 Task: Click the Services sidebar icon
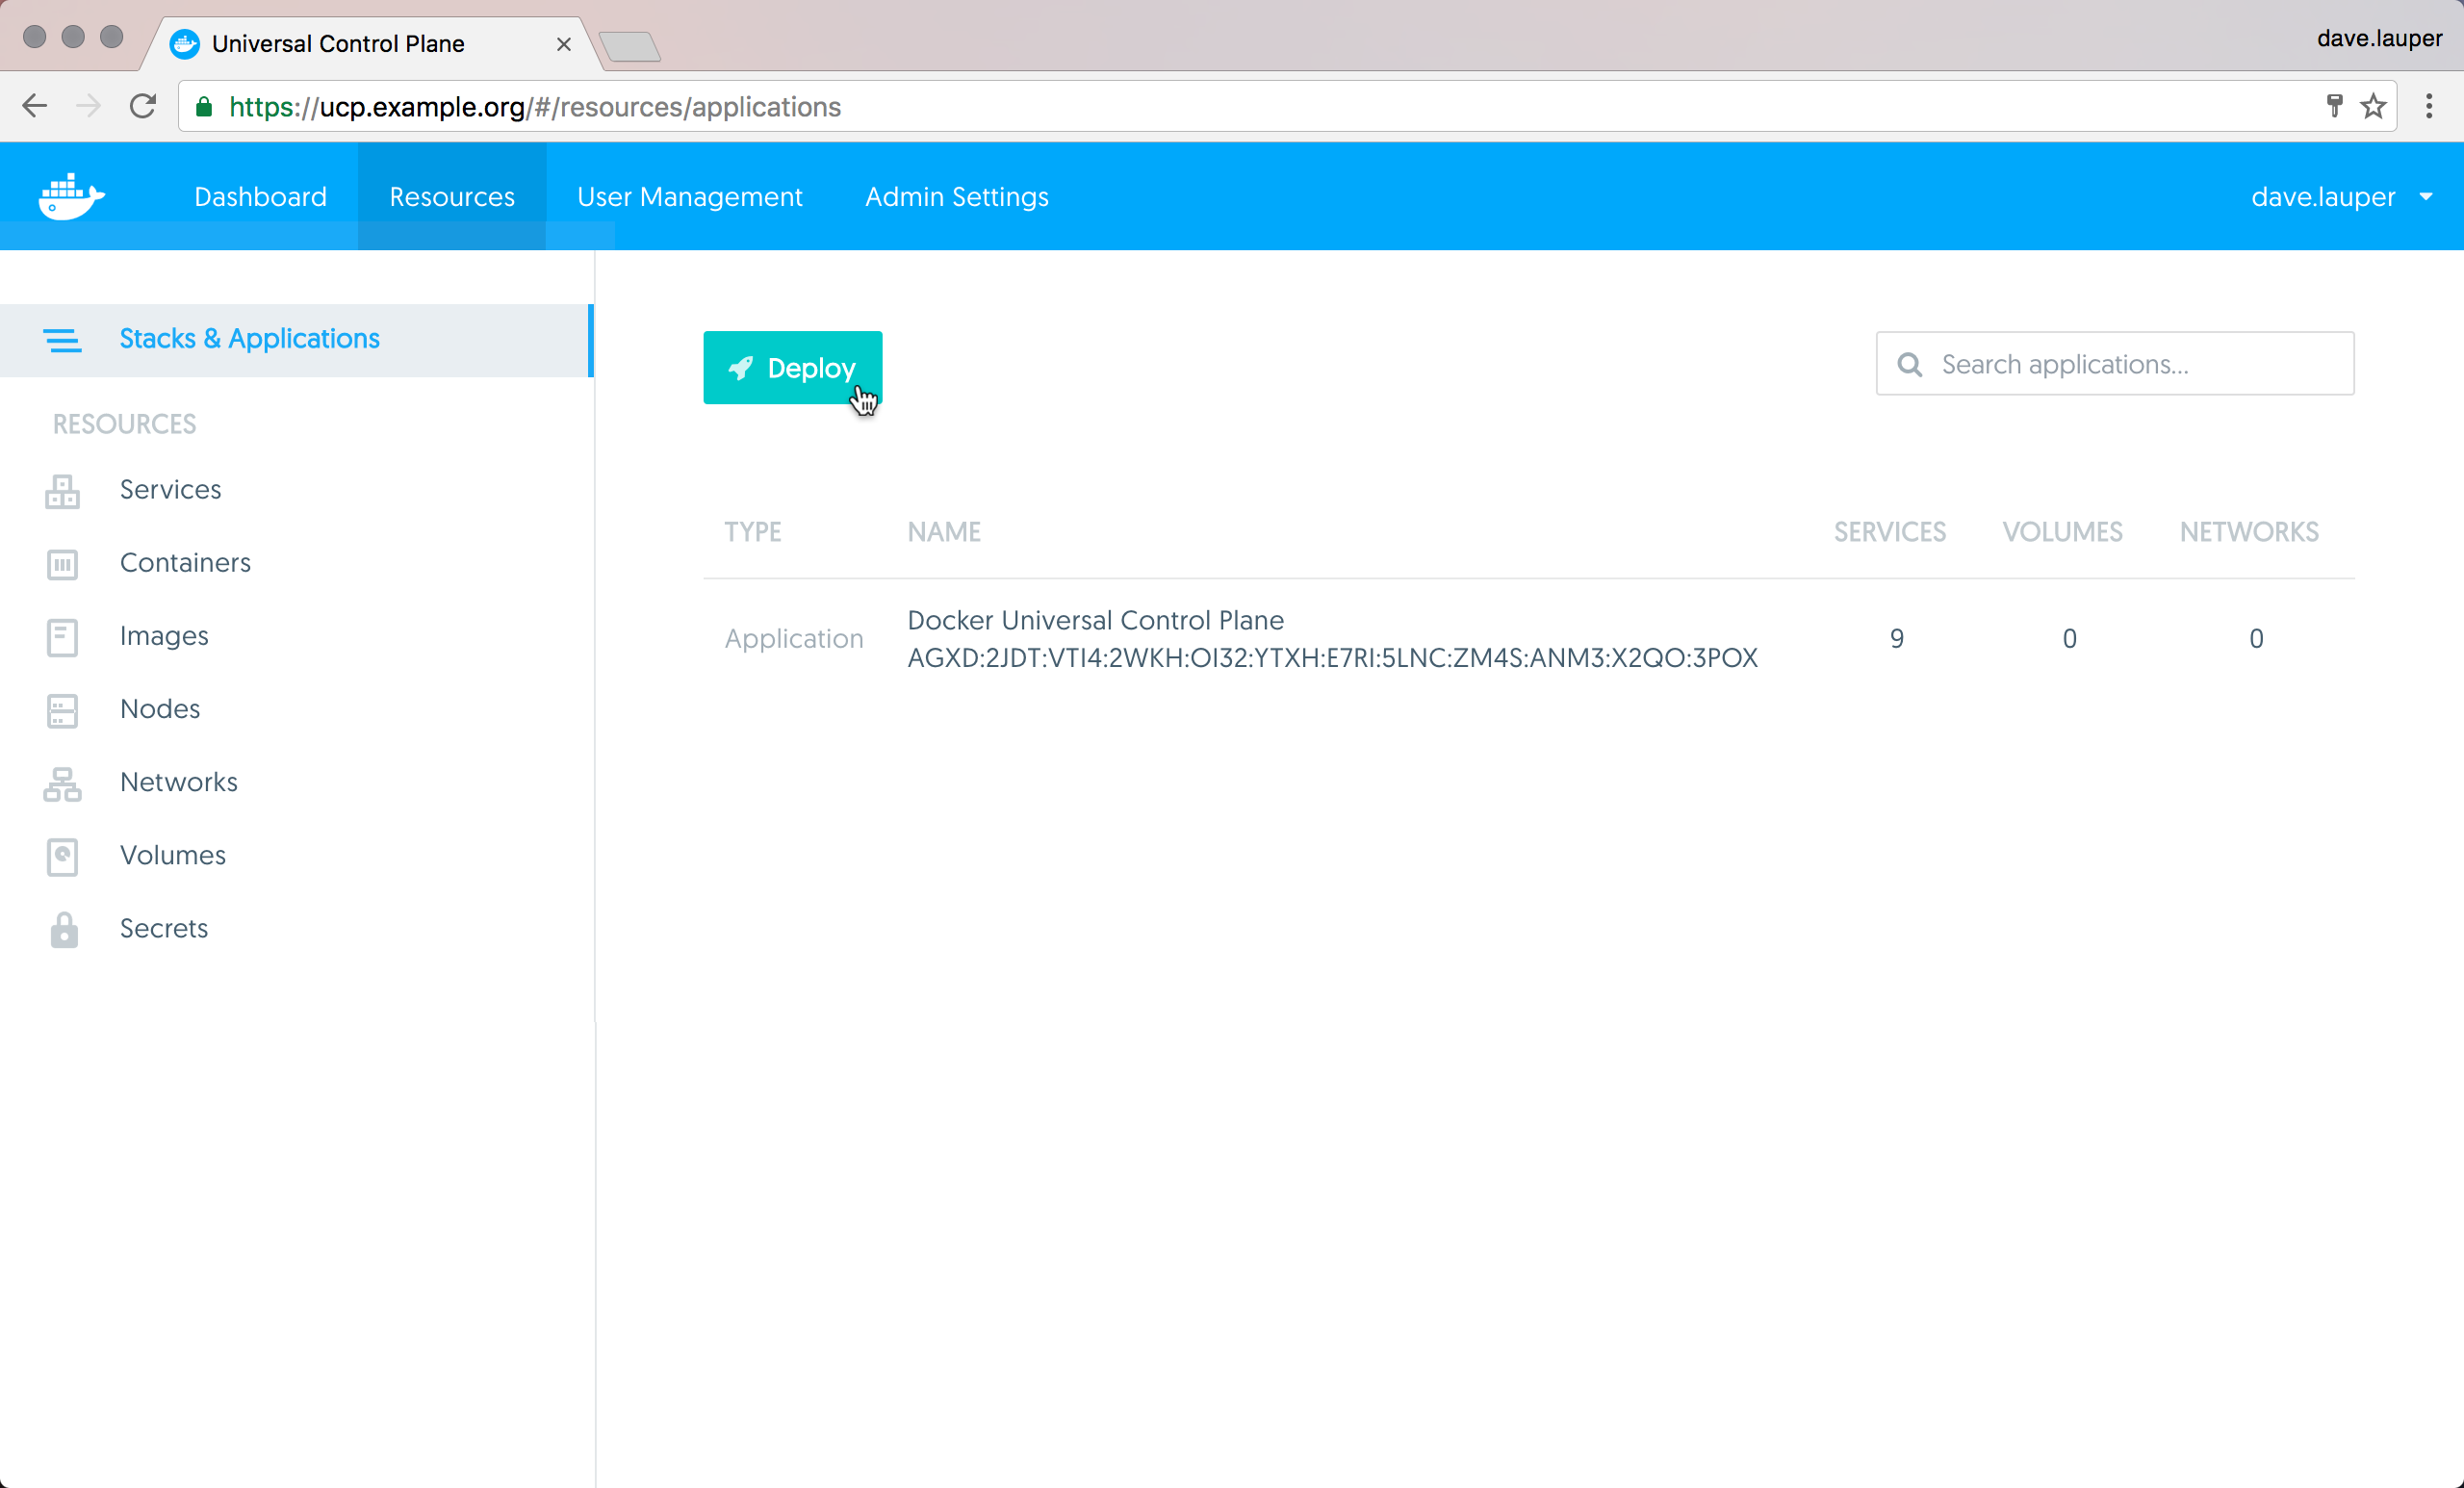[x=62, y=491]
